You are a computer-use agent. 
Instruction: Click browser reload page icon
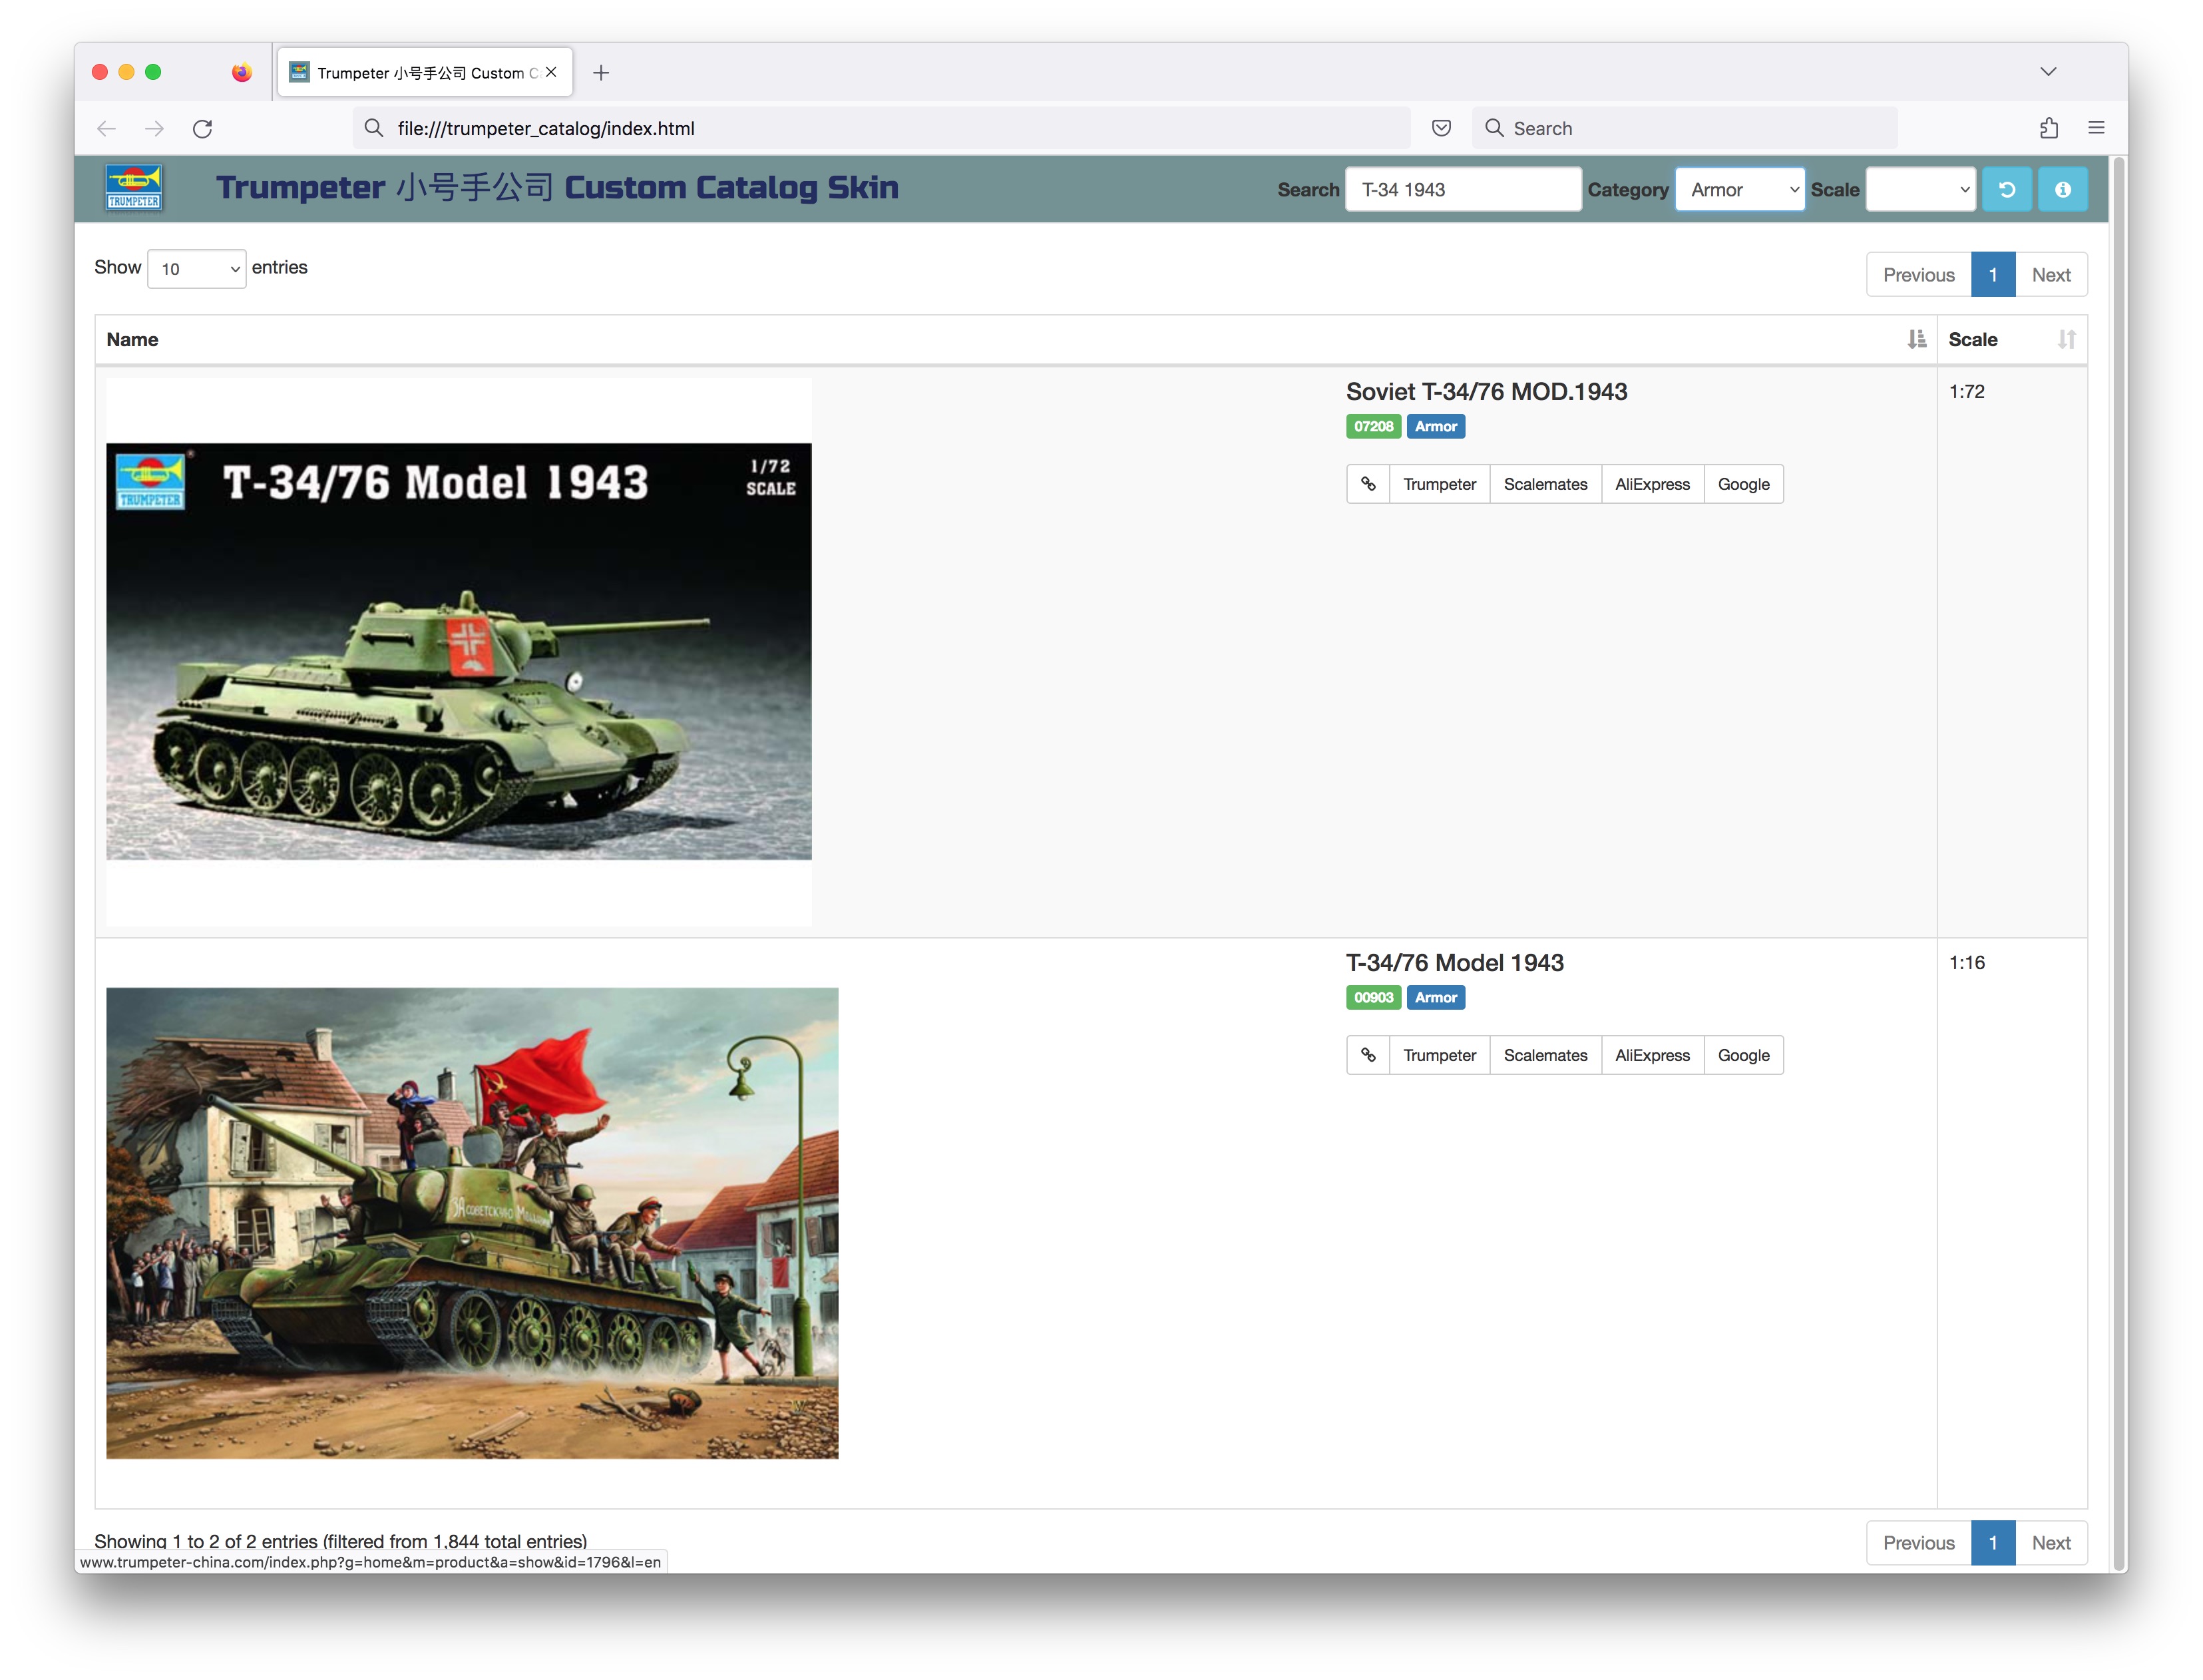pos(202,129)
